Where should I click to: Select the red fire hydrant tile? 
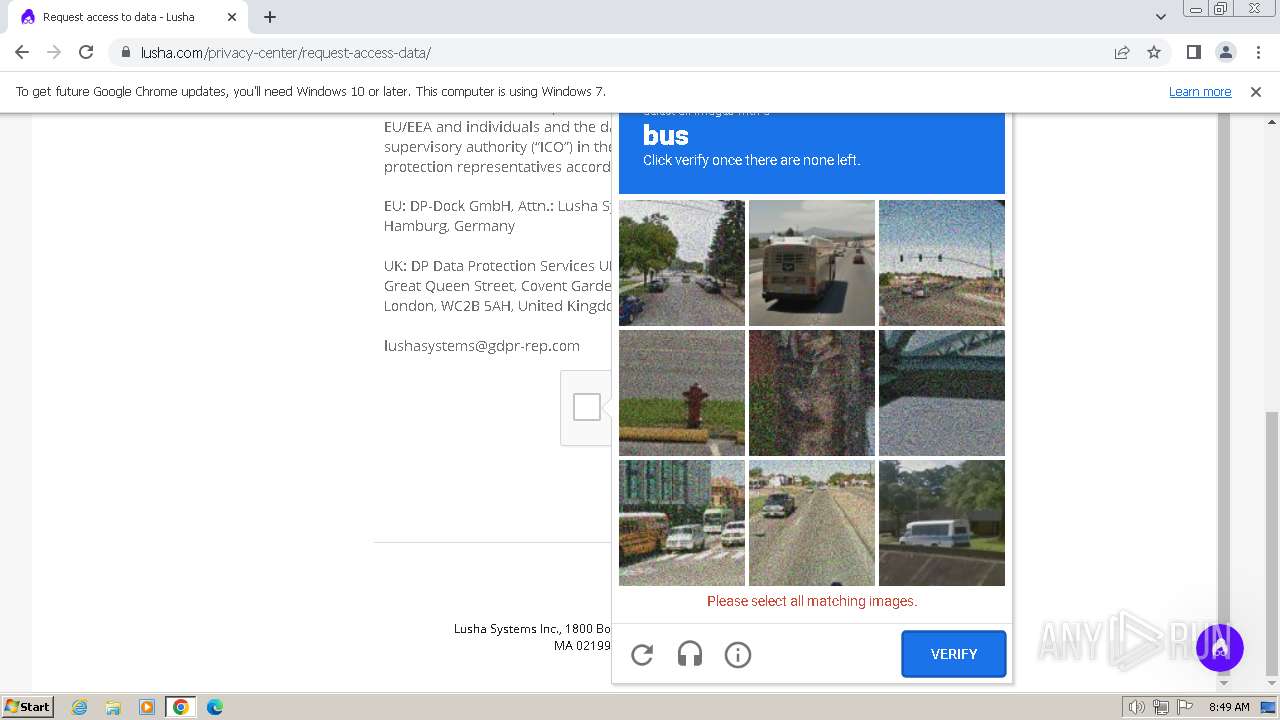pyautogui.click(x=682, y=393)
